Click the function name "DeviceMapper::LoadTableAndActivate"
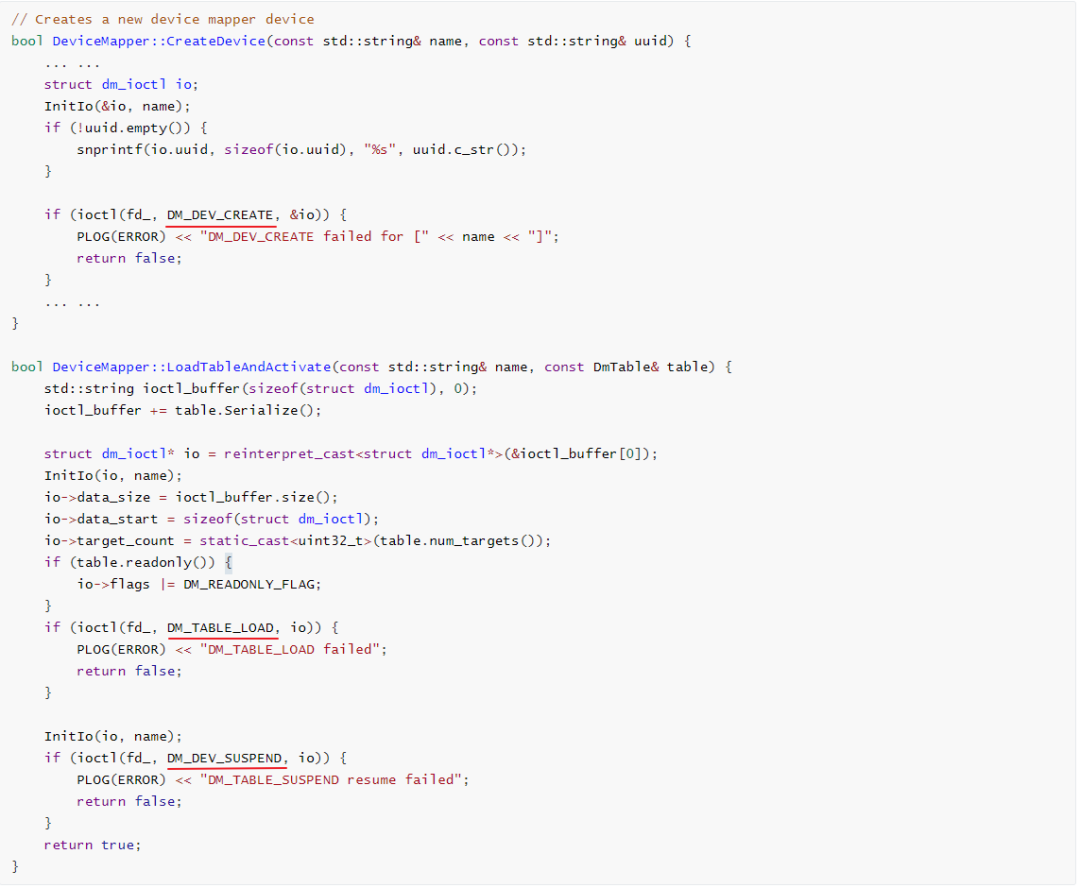1080x888 pixels. click(x=191, y=367)
